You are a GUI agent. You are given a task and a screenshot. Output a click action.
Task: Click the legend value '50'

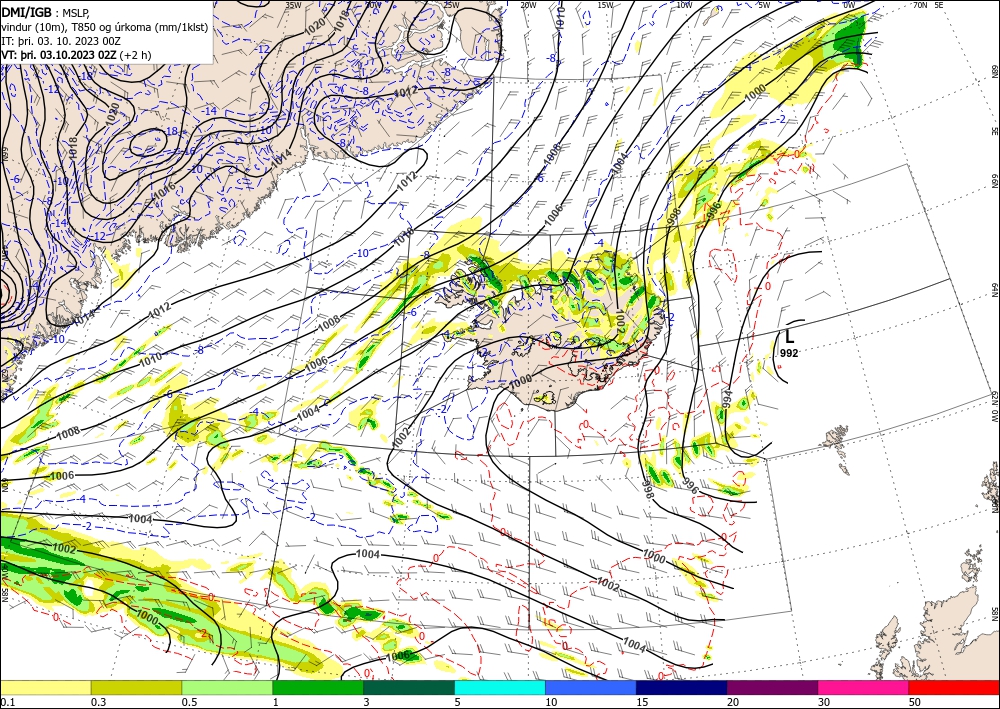click(x=915, y=702)
